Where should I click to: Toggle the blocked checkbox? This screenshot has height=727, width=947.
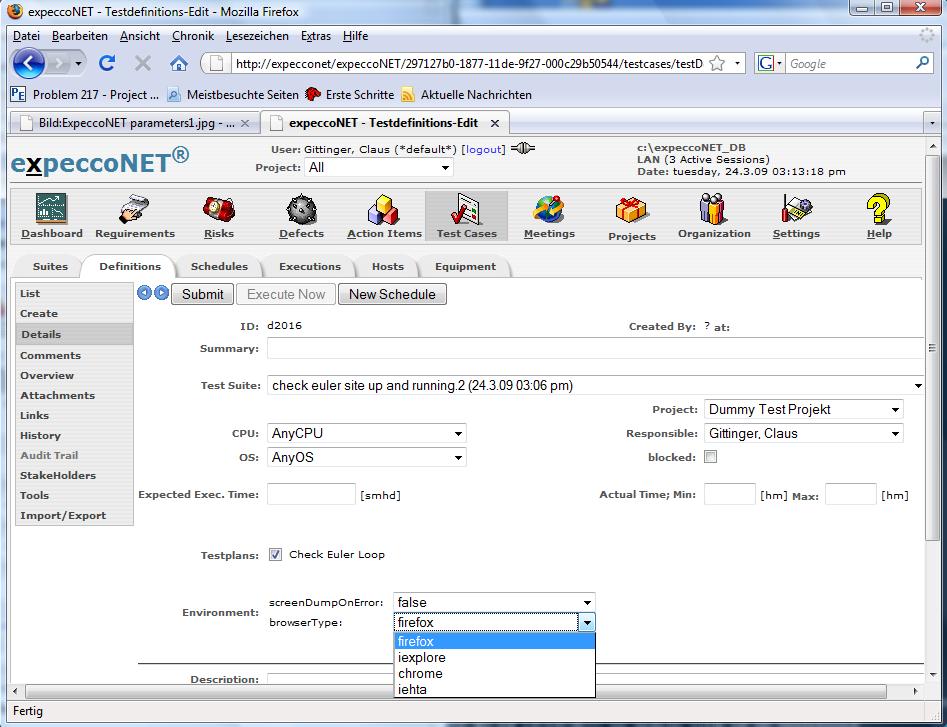coord(711,457)
